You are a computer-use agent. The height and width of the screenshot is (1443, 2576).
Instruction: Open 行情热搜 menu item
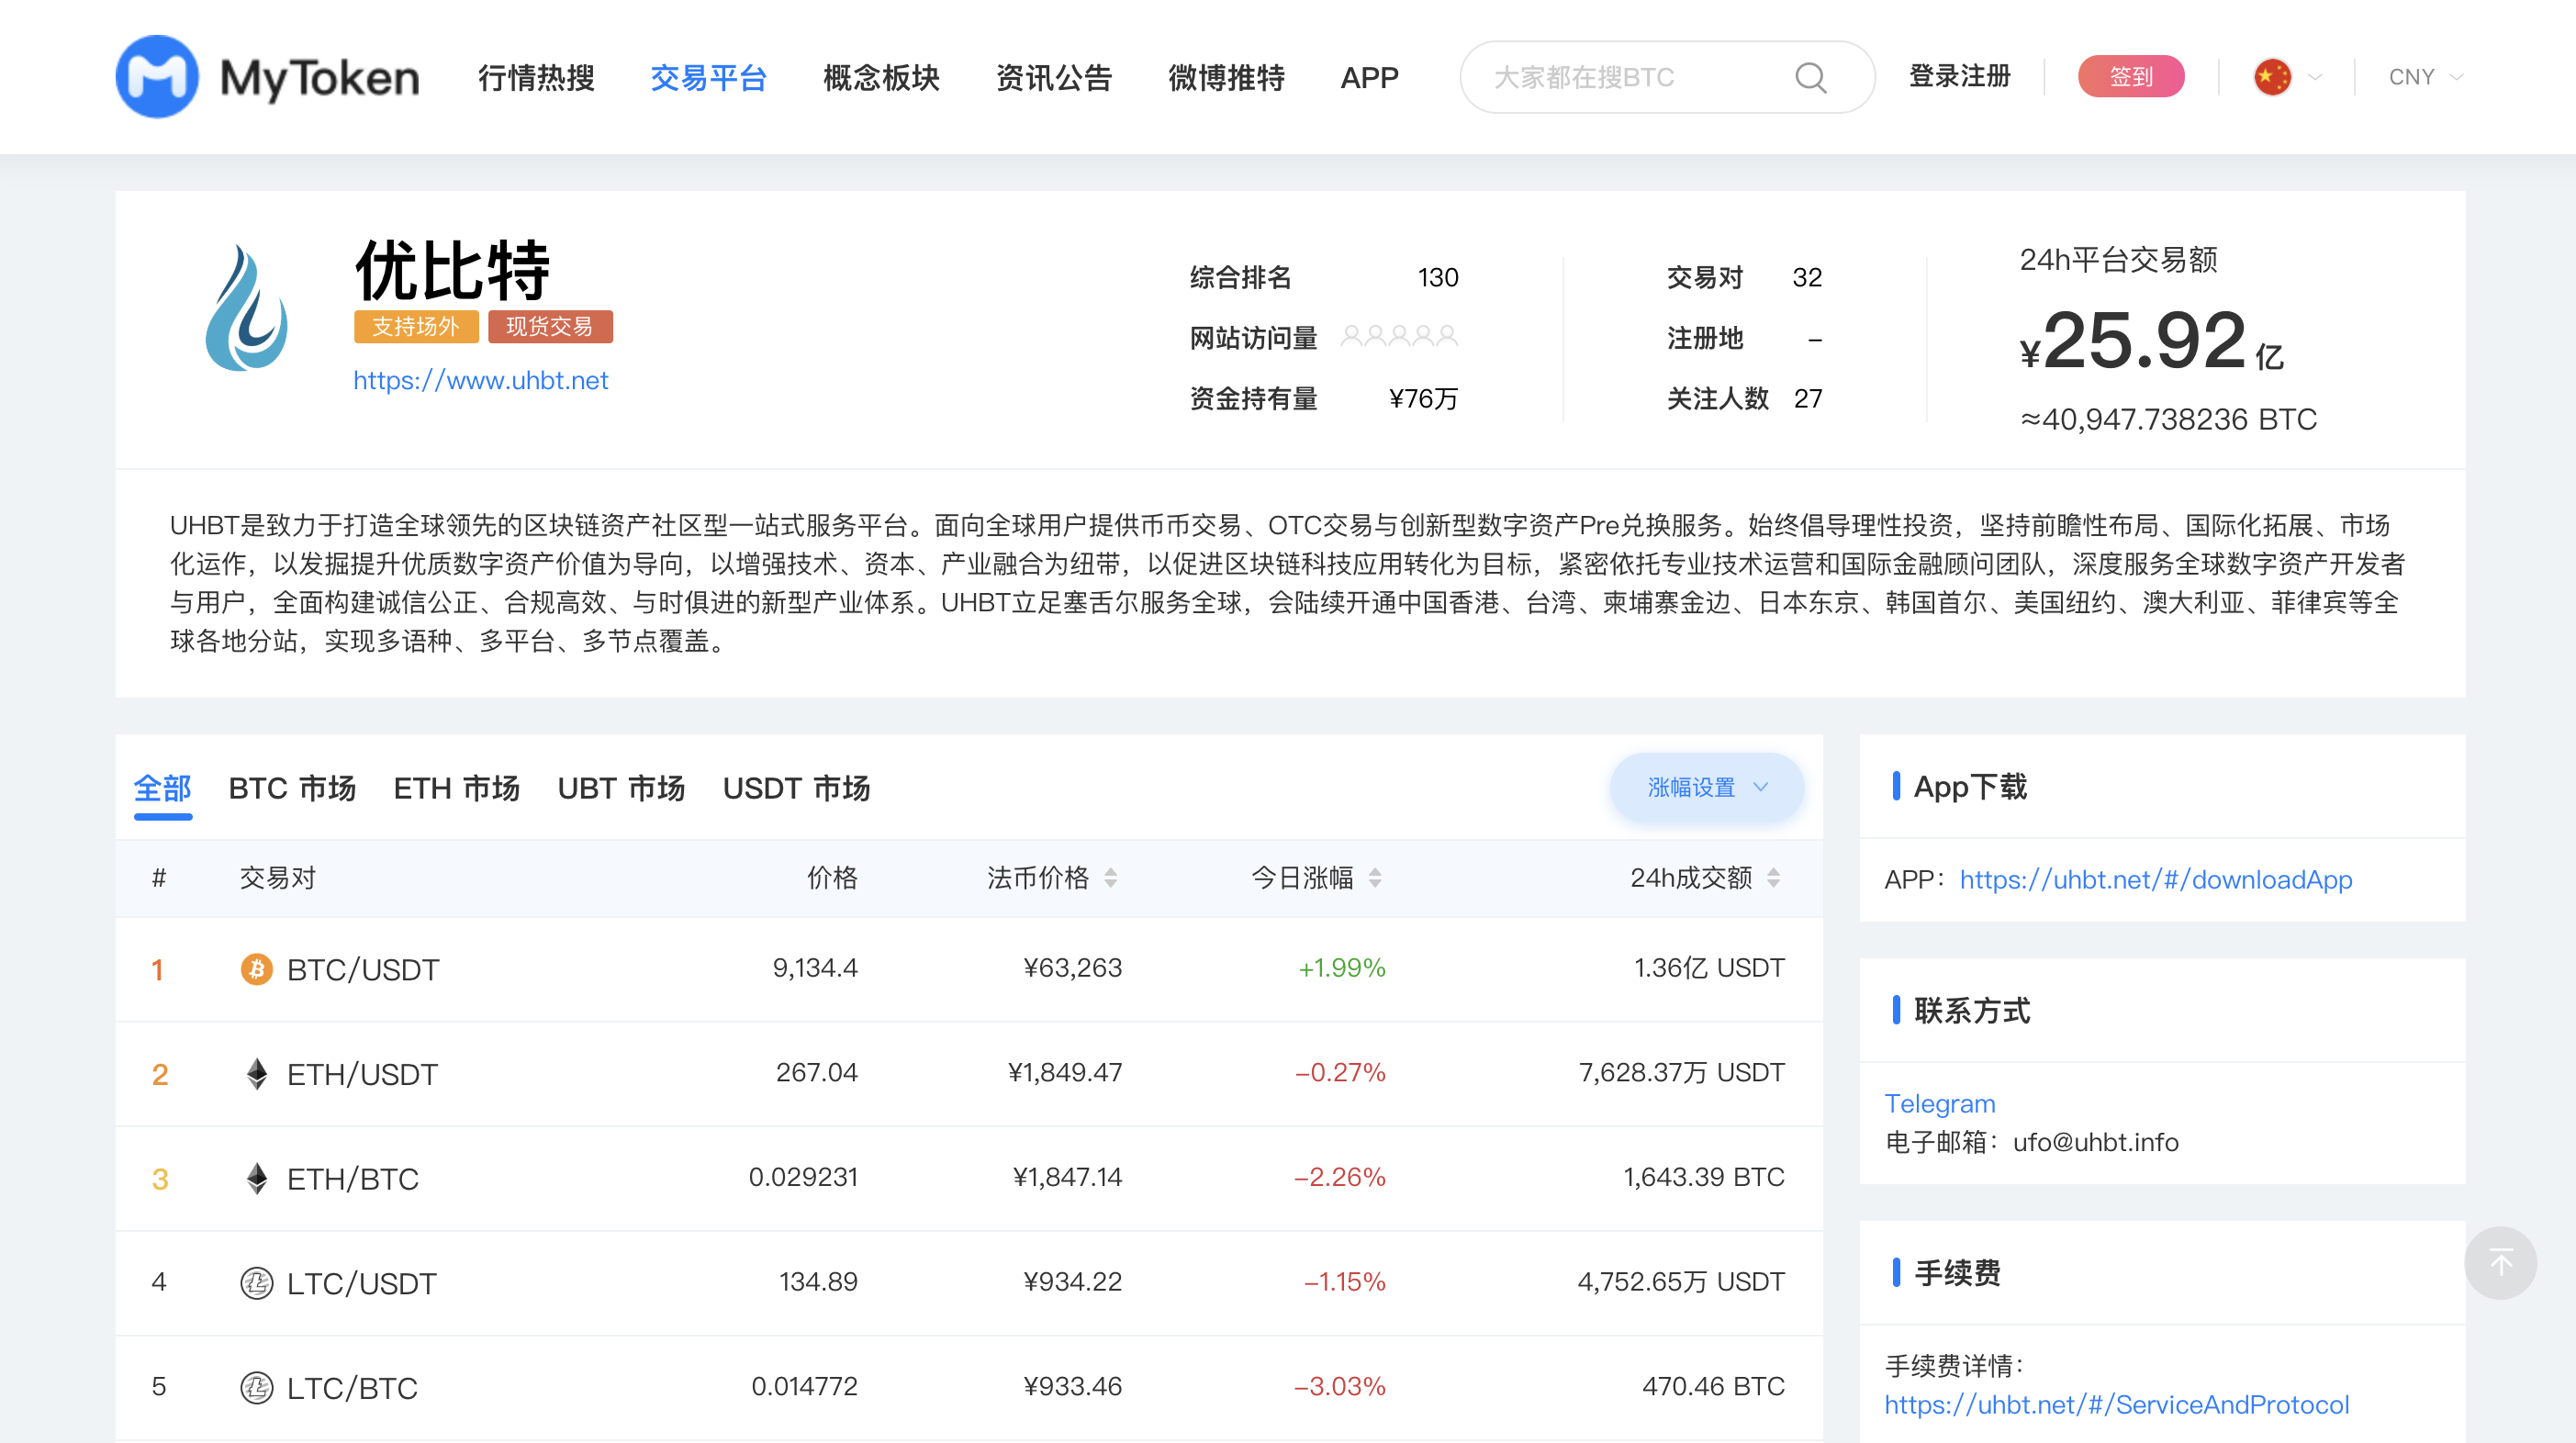coord(537,77)
